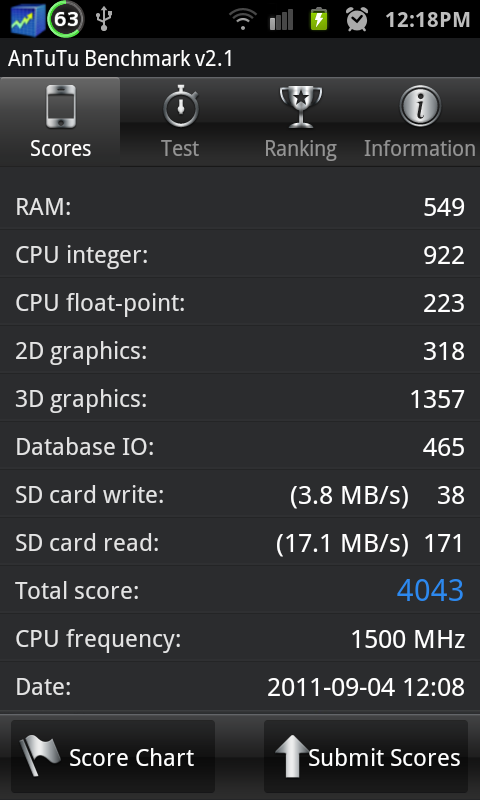Tap the charging battery status icon
The height and width of the screenshot is (800, 480).
319,19
